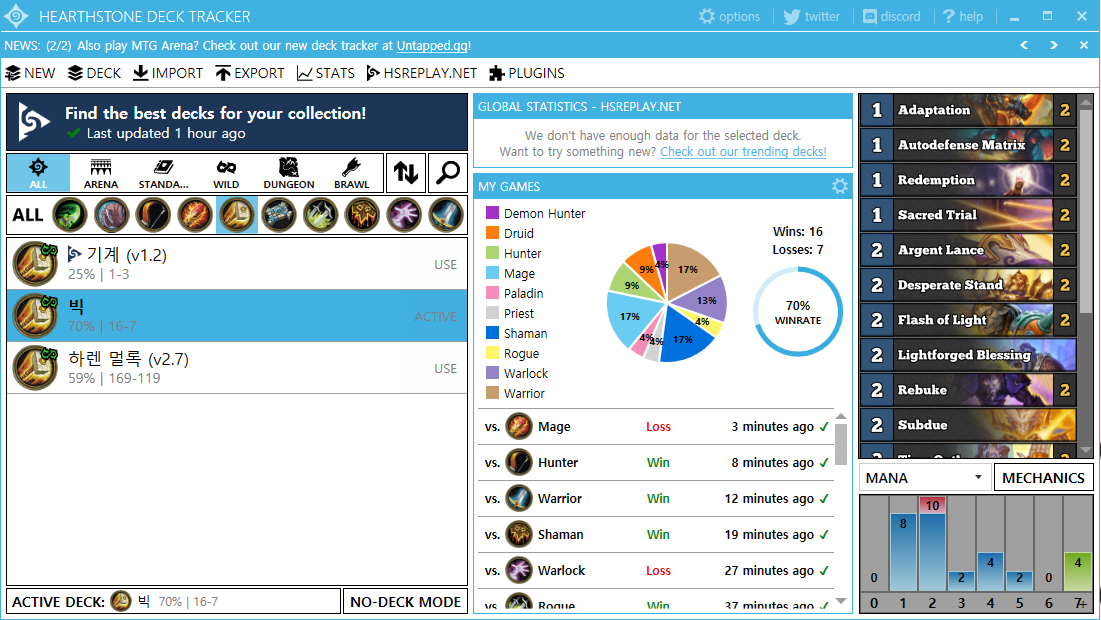Click the card list vertical scrollbar
The height and width of the screenshot is (620, 1101).
(1086, 211)
